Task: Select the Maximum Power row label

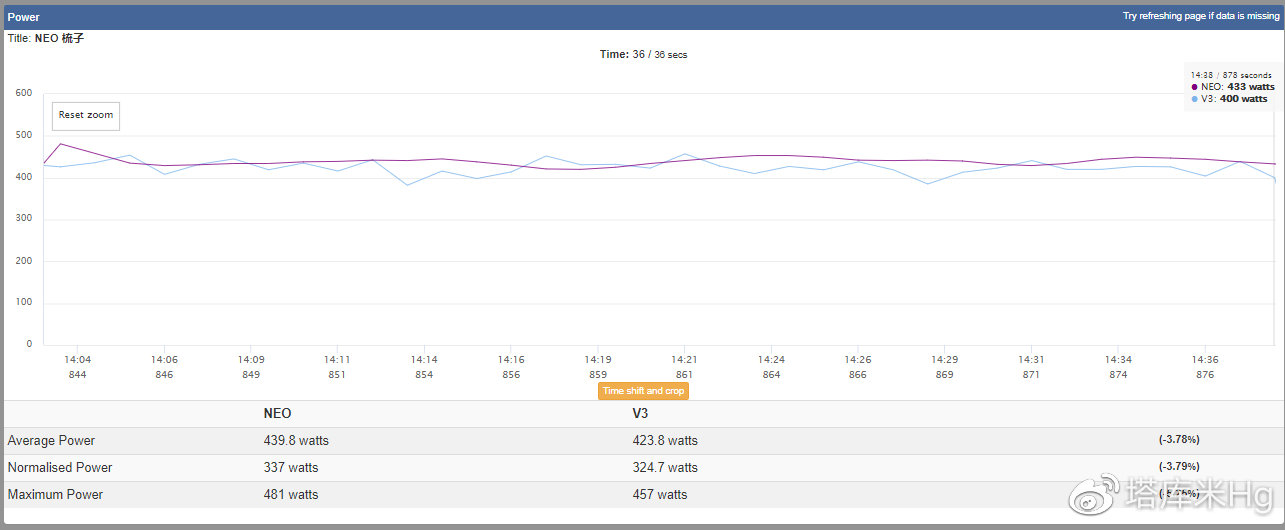Action: coord(55,494)
